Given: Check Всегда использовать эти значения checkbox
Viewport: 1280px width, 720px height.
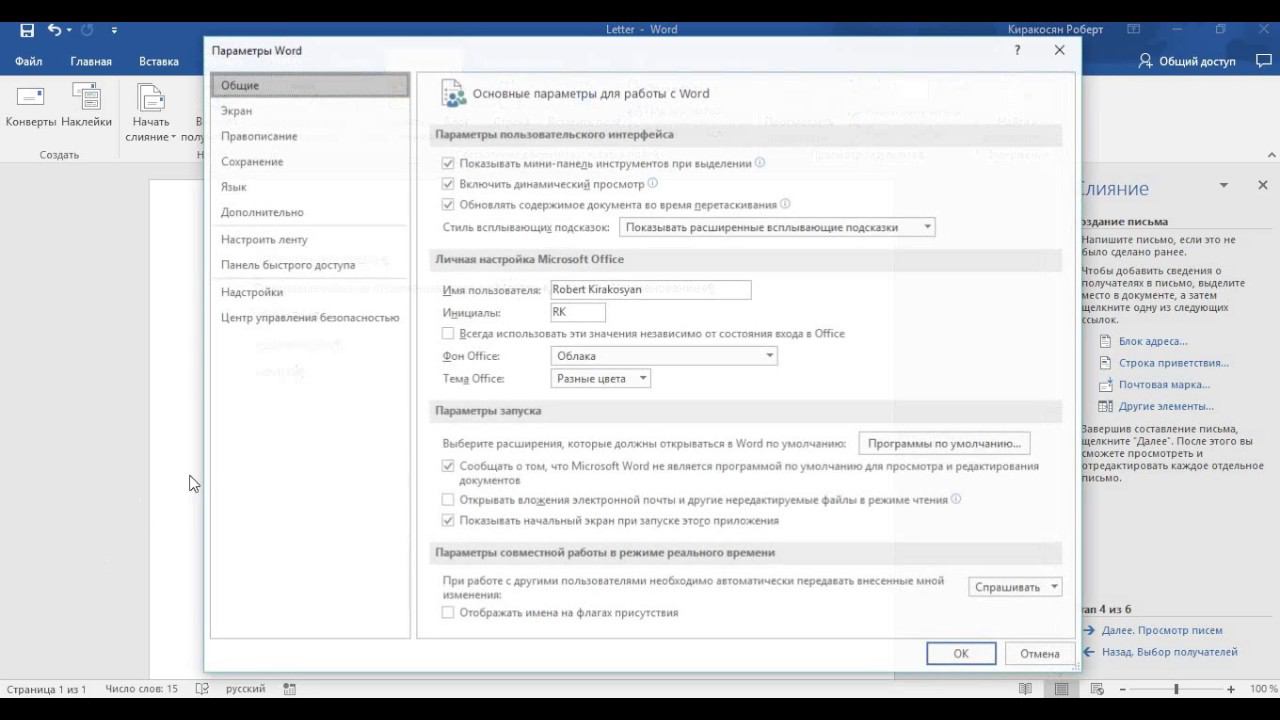Looking at the screenshot, I should point(448,334).
